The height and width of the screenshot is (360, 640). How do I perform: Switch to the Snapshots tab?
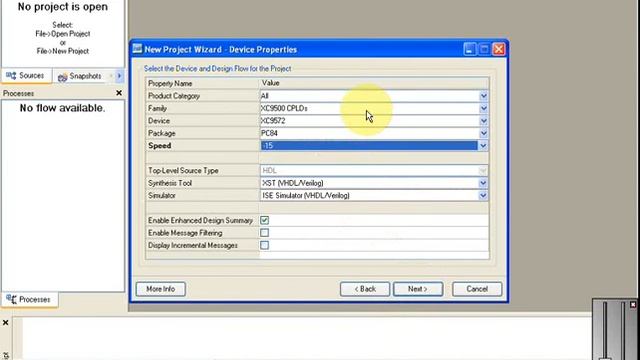pyautogui.click(x=81, y=76)
